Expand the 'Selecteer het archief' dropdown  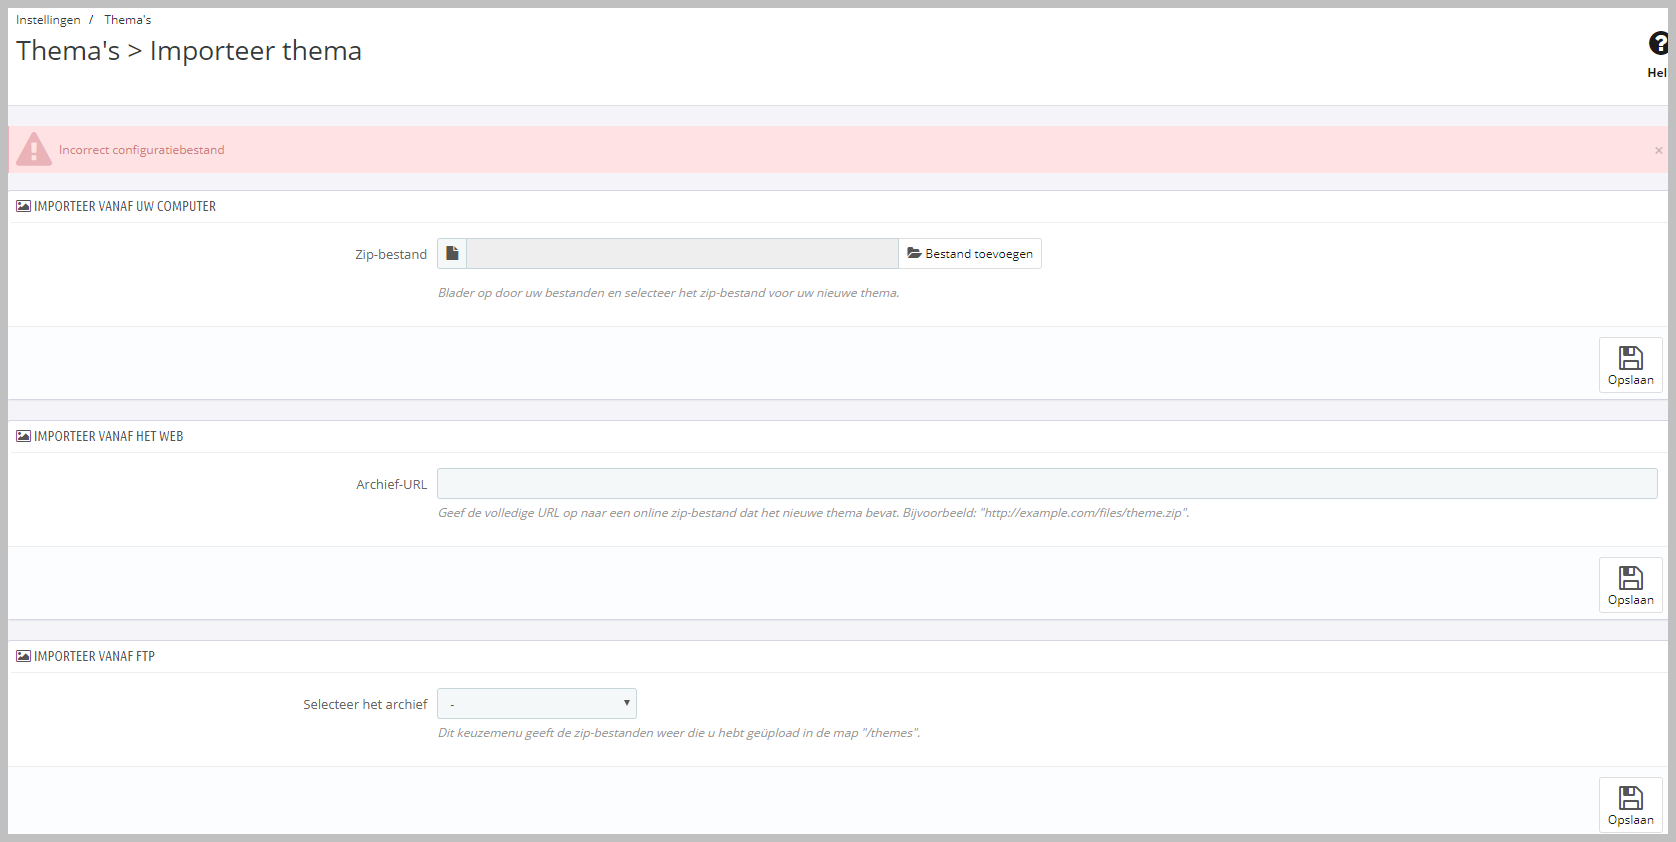(x=537, y=704)
